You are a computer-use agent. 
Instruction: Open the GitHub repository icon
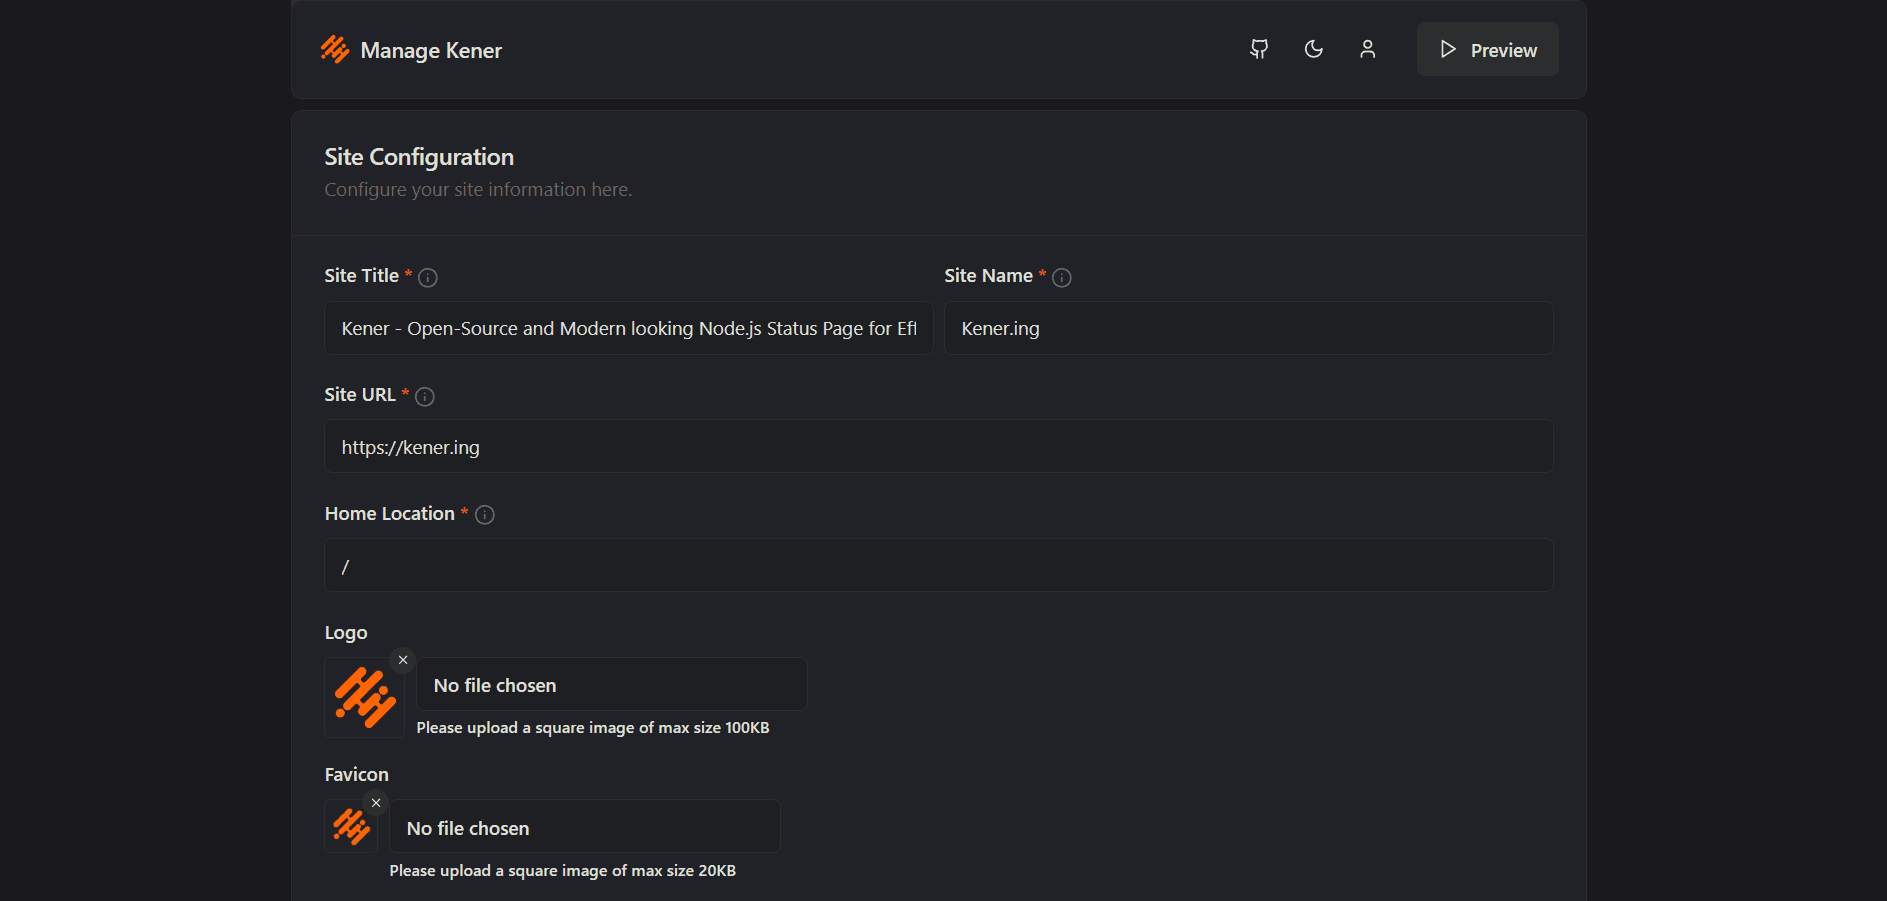[1258, 49]
